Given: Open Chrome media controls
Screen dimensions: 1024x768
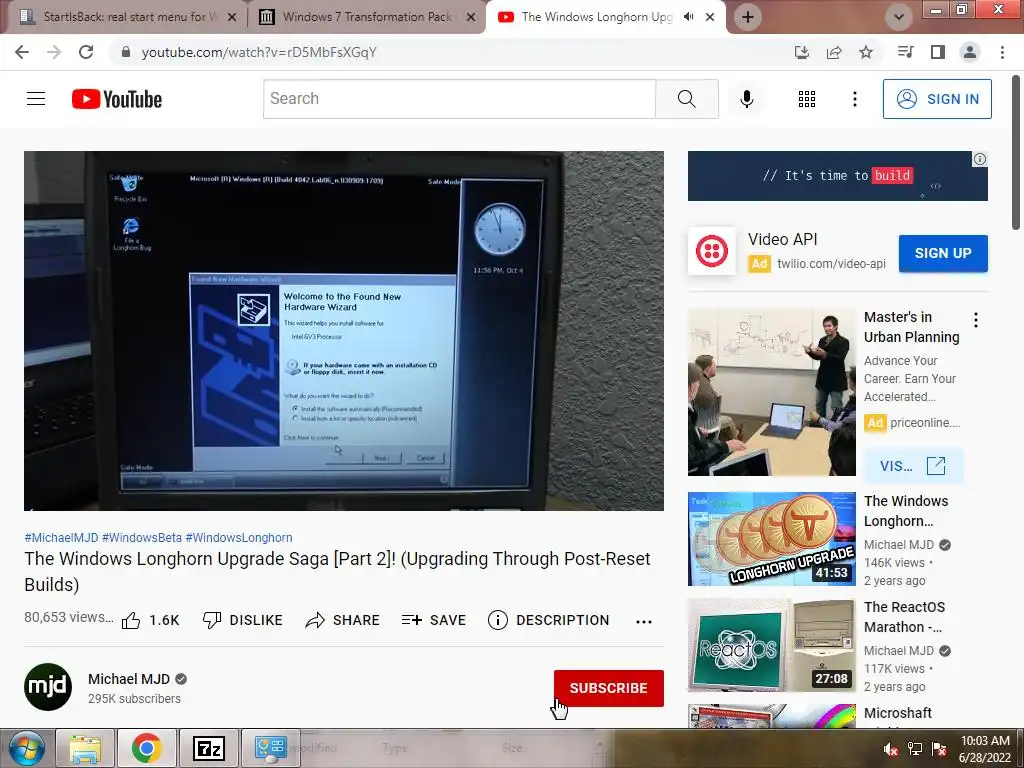Looking at the screenshot, I should [905, 52].
